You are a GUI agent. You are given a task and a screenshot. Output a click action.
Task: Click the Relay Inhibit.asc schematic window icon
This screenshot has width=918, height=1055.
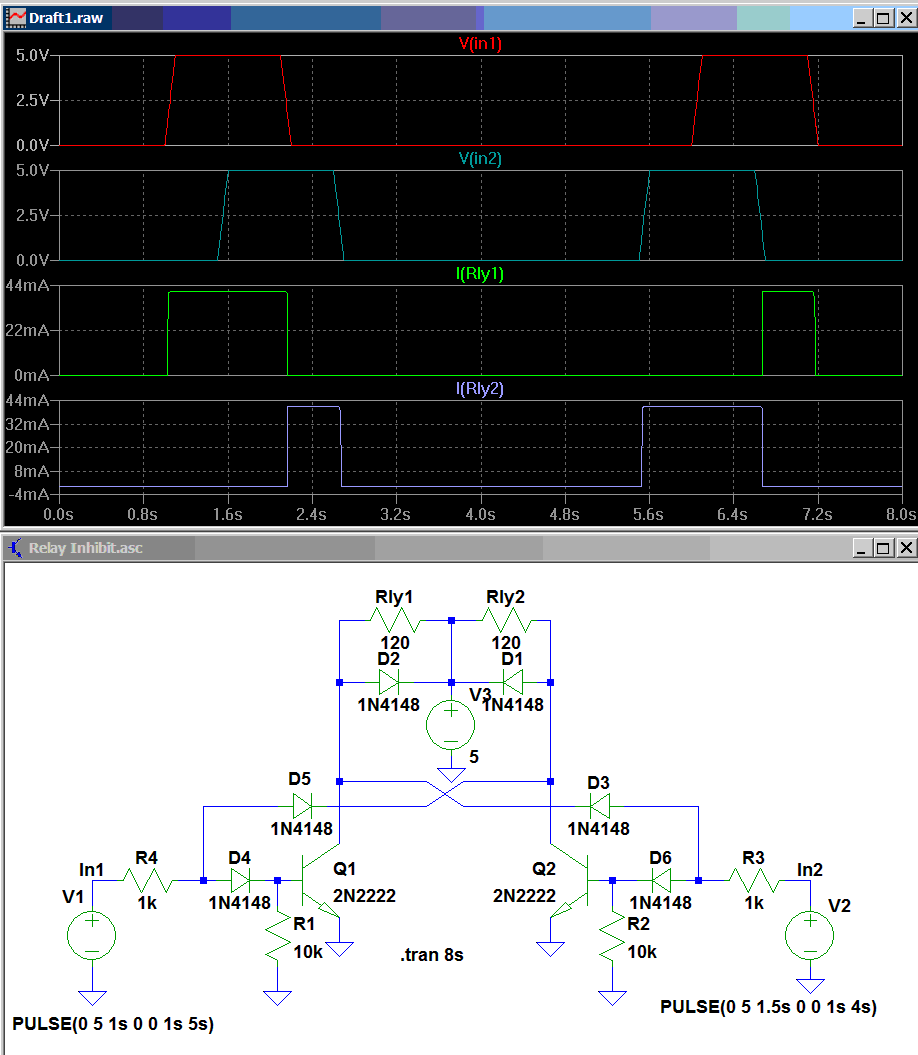click(x=15, y=548)
